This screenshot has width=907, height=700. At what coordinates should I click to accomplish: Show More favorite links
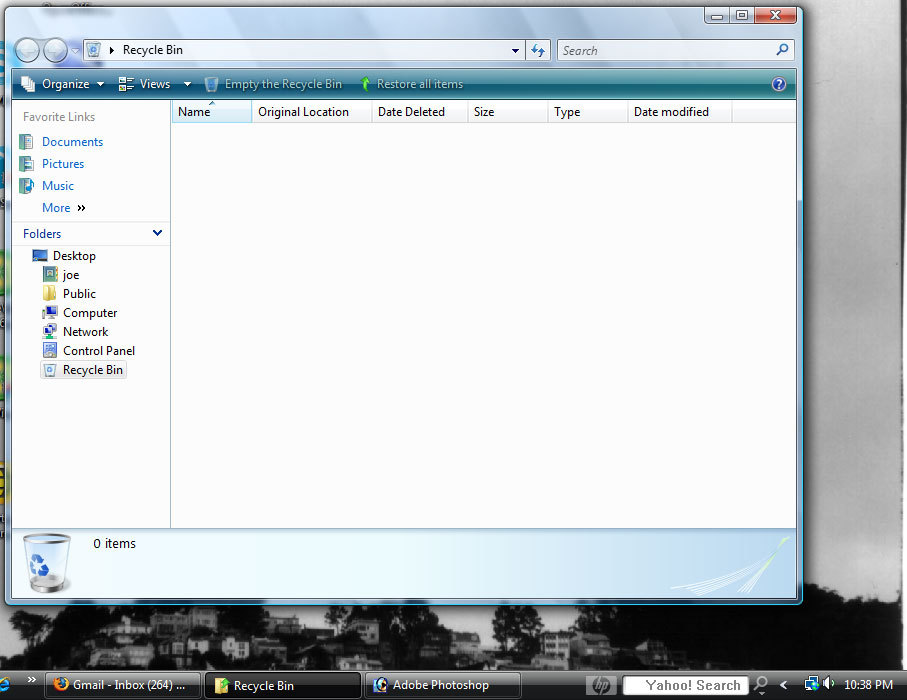click(64, 208)
